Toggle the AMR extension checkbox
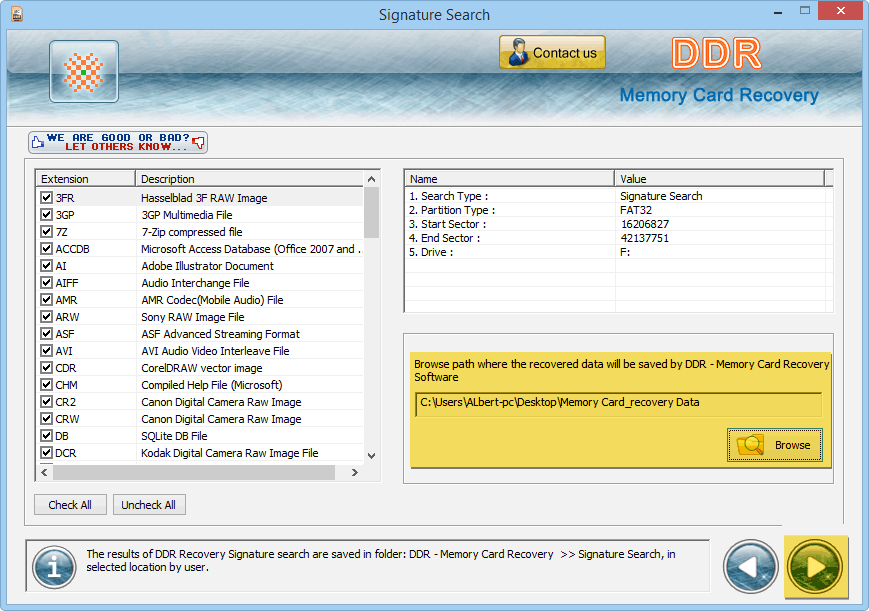869x611 pixels. coord(47,299)
